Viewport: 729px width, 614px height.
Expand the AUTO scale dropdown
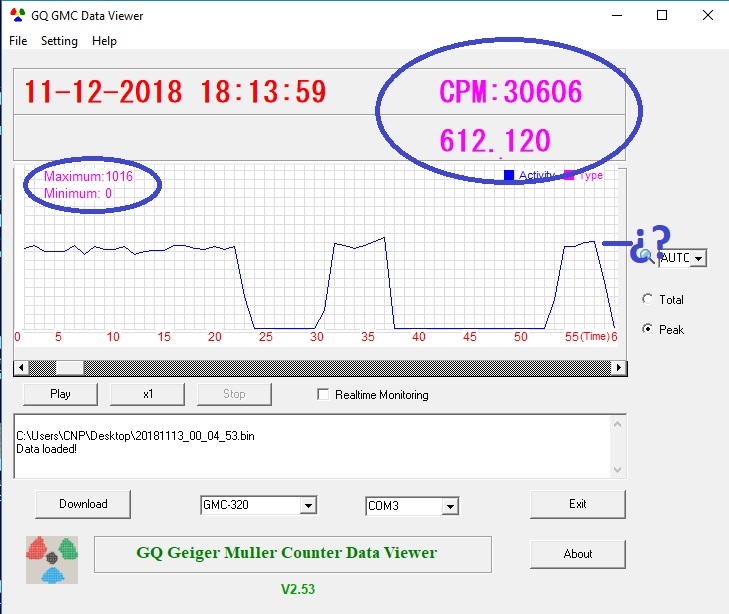click(x=698, y=258)
